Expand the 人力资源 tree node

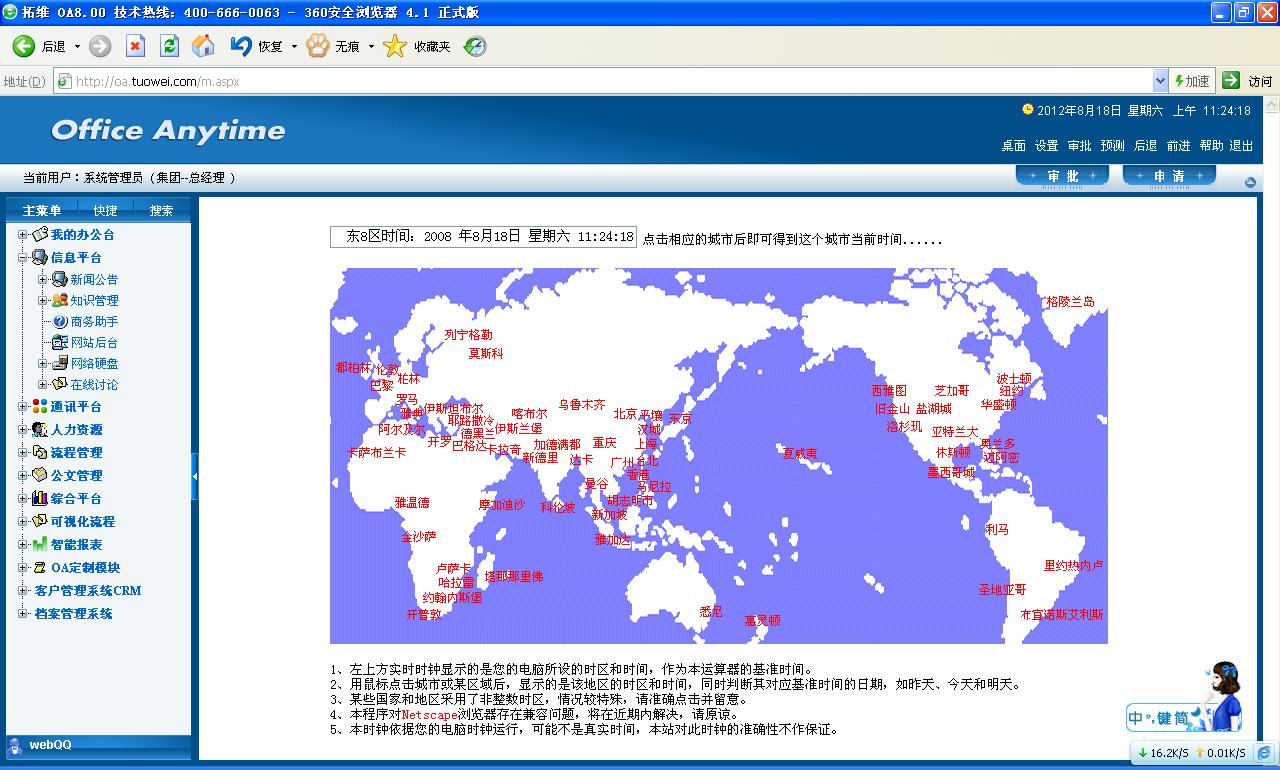click(23, 430)
